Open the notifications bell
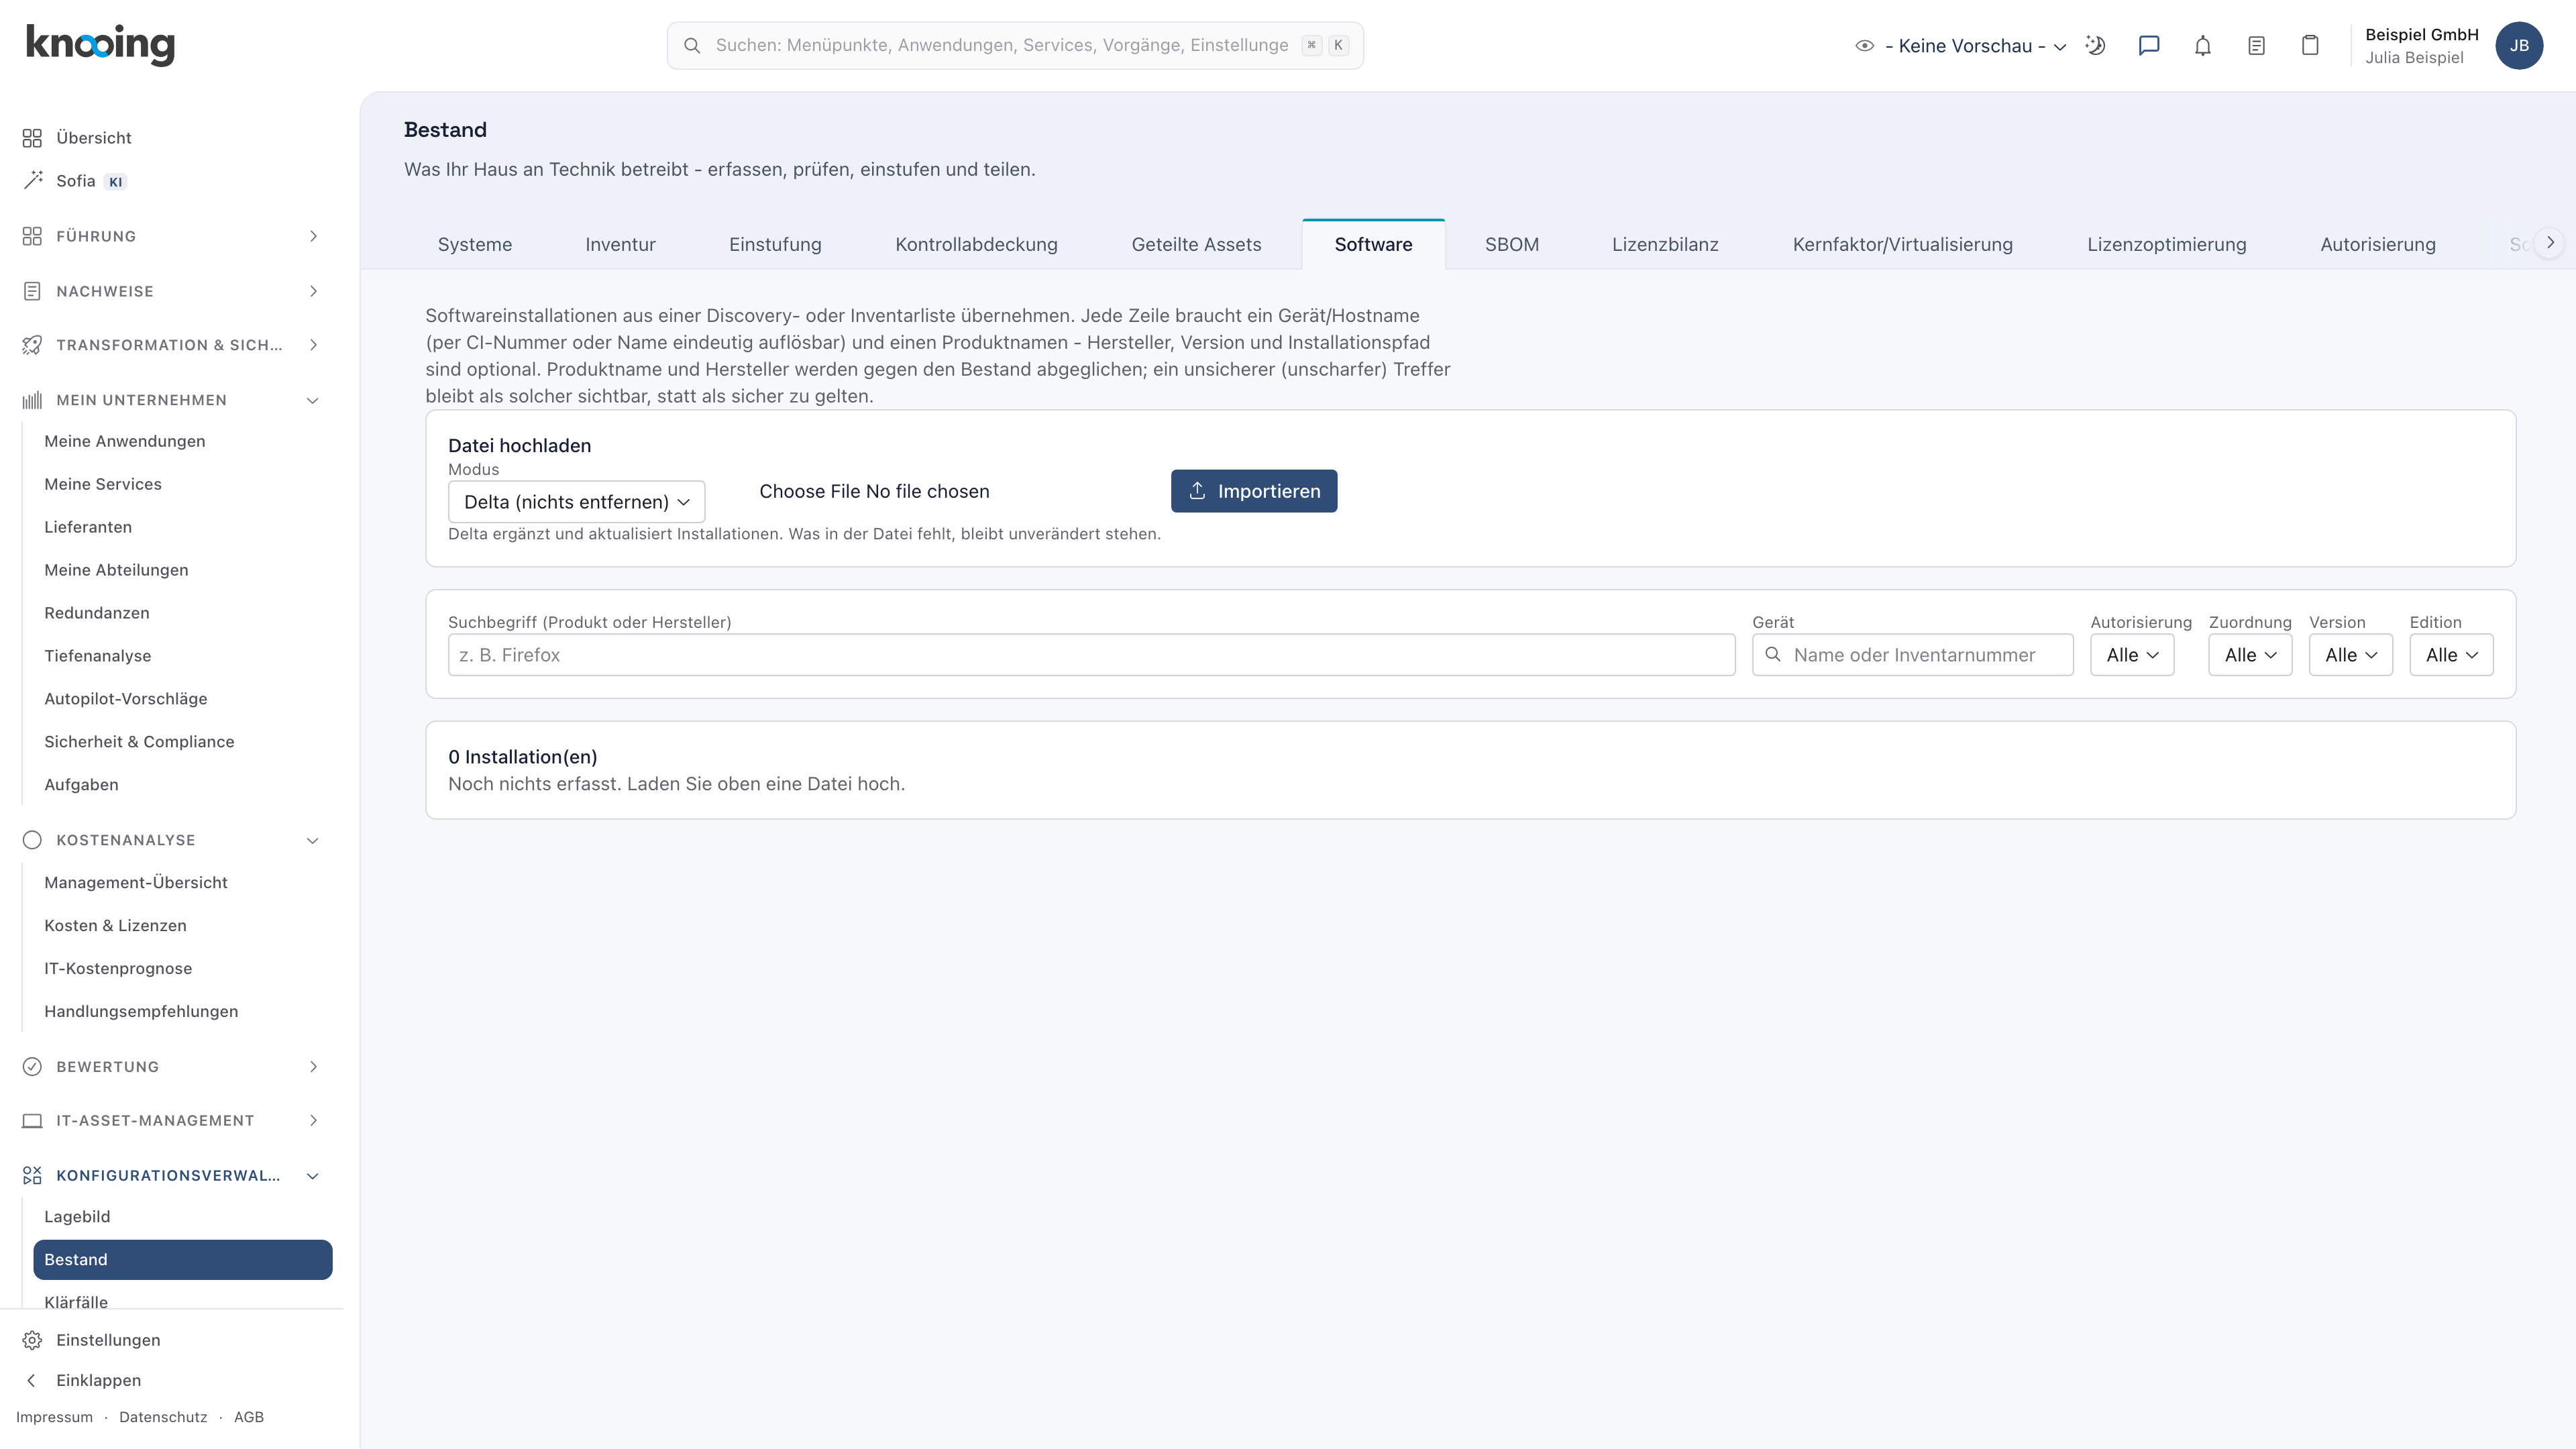Image resolution: width=2576 pixels, height=1449 pixels. (x=2203, y=45)
